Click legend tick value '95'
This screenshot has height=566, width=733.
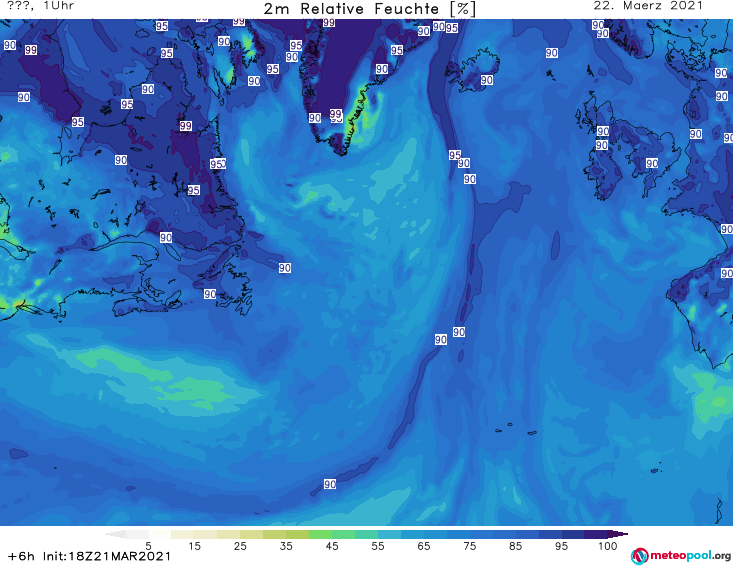[x=561, y=546]
